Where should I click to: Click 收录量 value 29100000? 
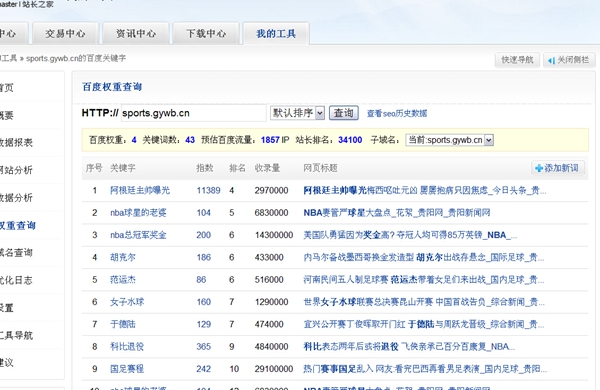(x=274, y=369)
